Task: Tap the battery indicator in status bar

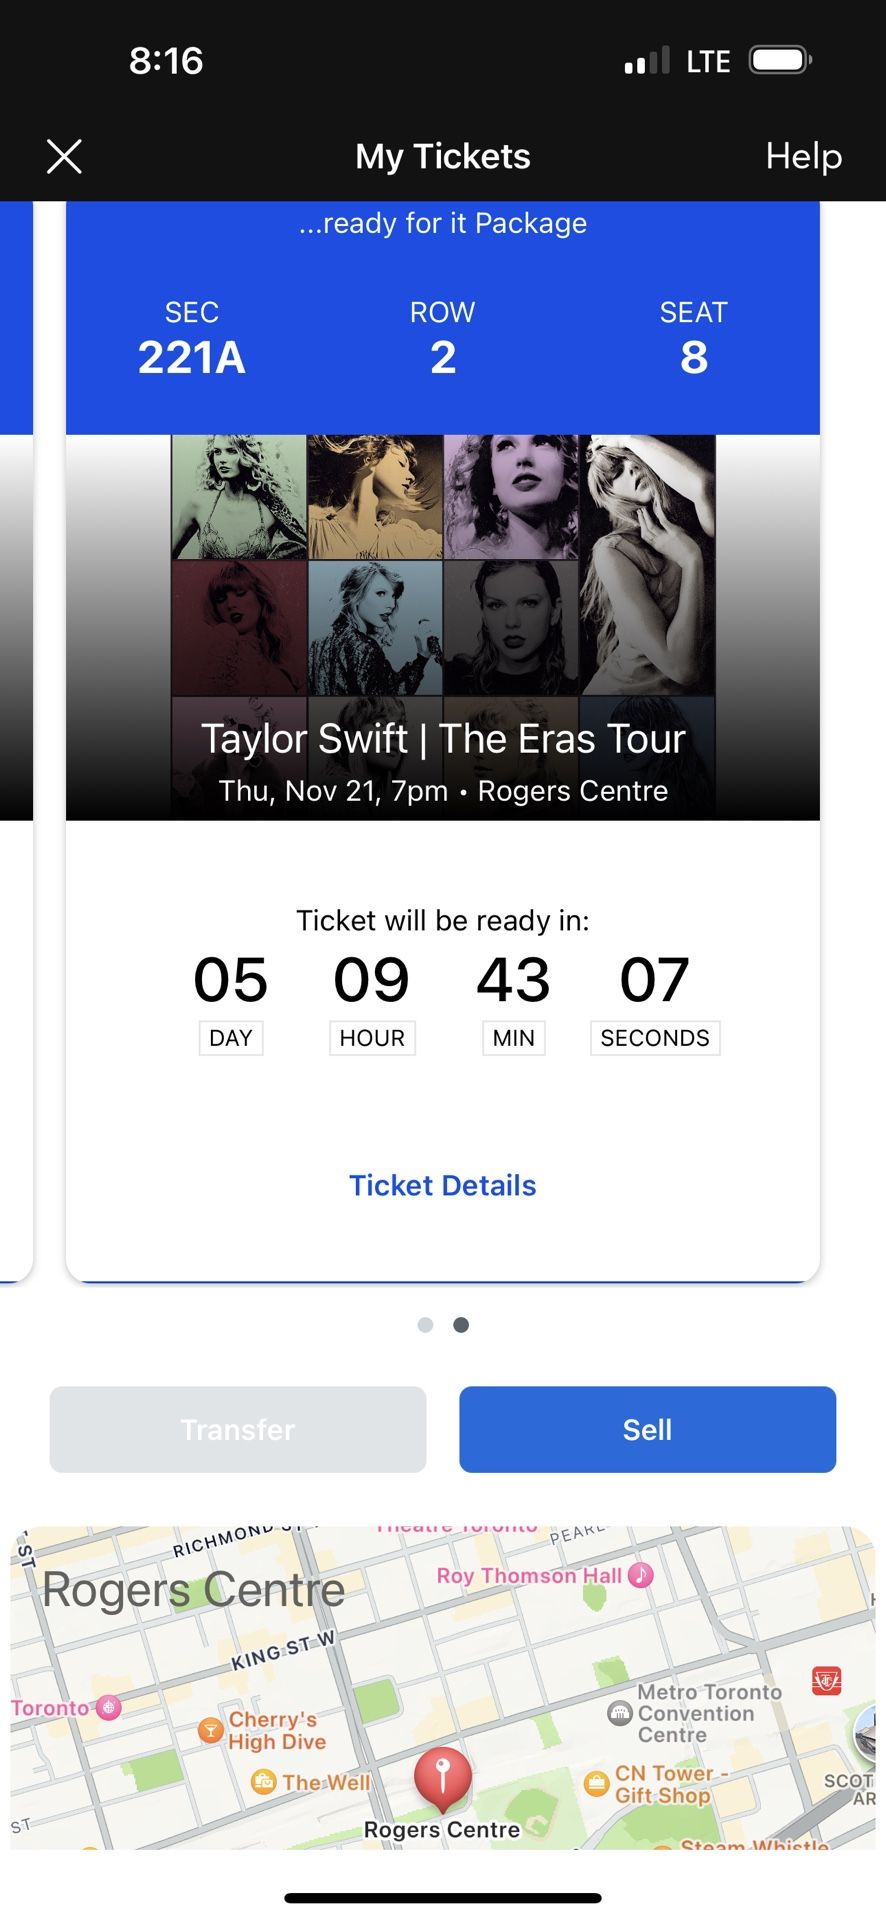Action: (779, 59)
